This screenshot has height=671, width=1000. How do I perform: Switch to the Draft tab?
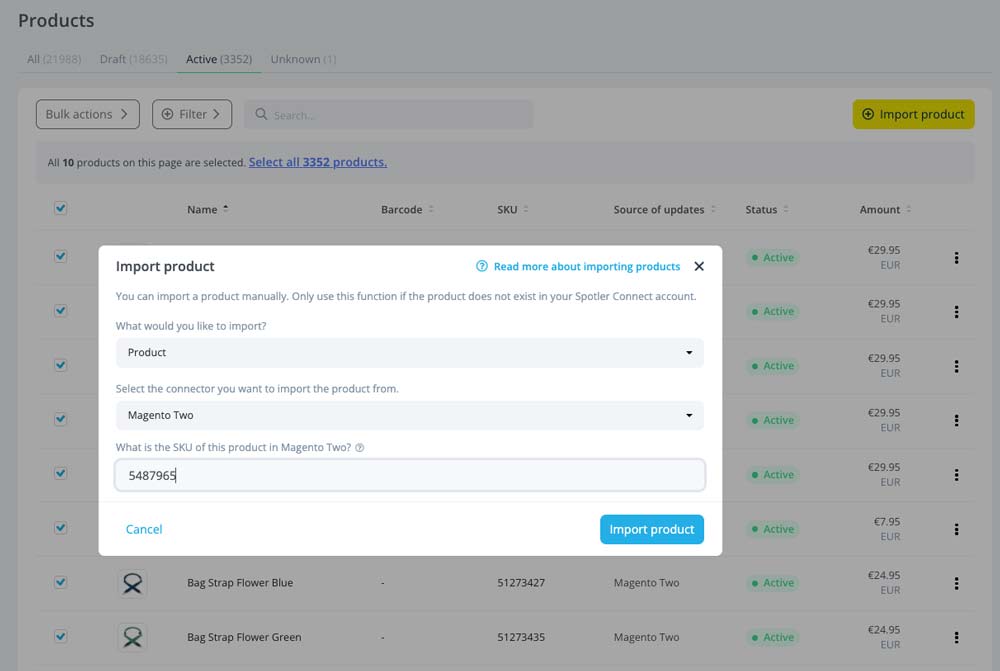pyautogui.click(x=133, y=59)
